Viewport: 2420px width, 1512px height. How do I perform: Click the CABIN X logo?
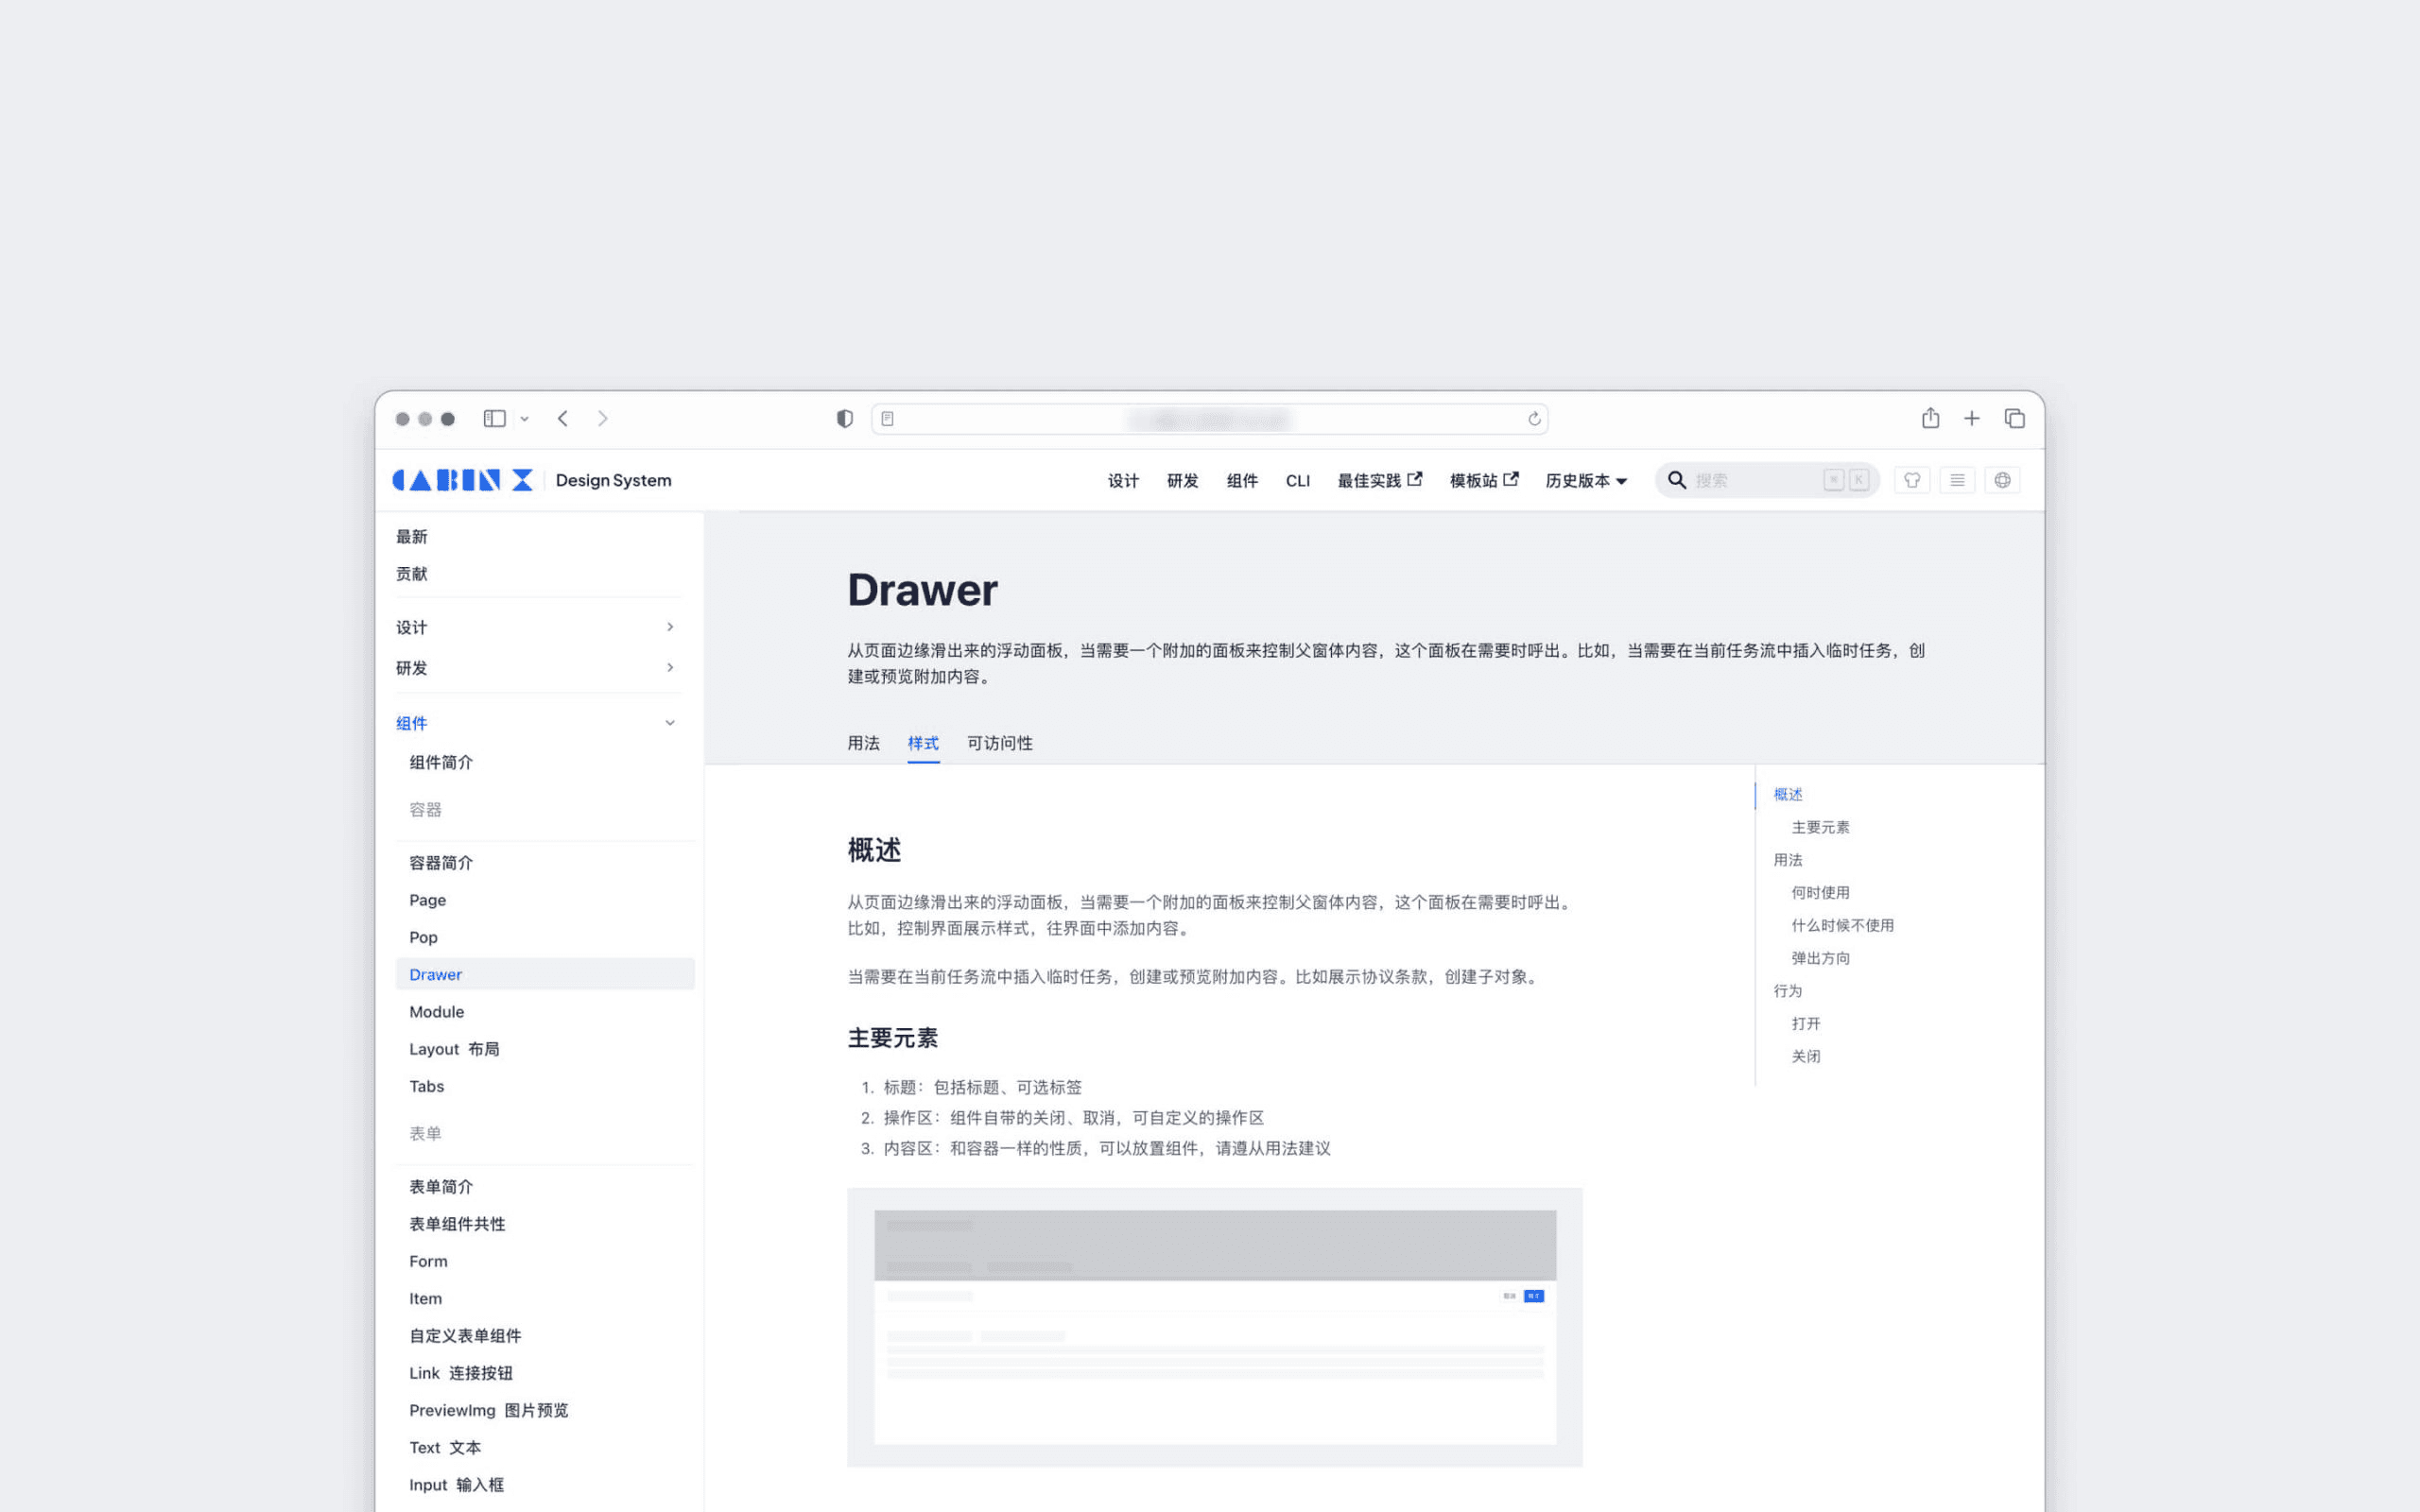462,480
